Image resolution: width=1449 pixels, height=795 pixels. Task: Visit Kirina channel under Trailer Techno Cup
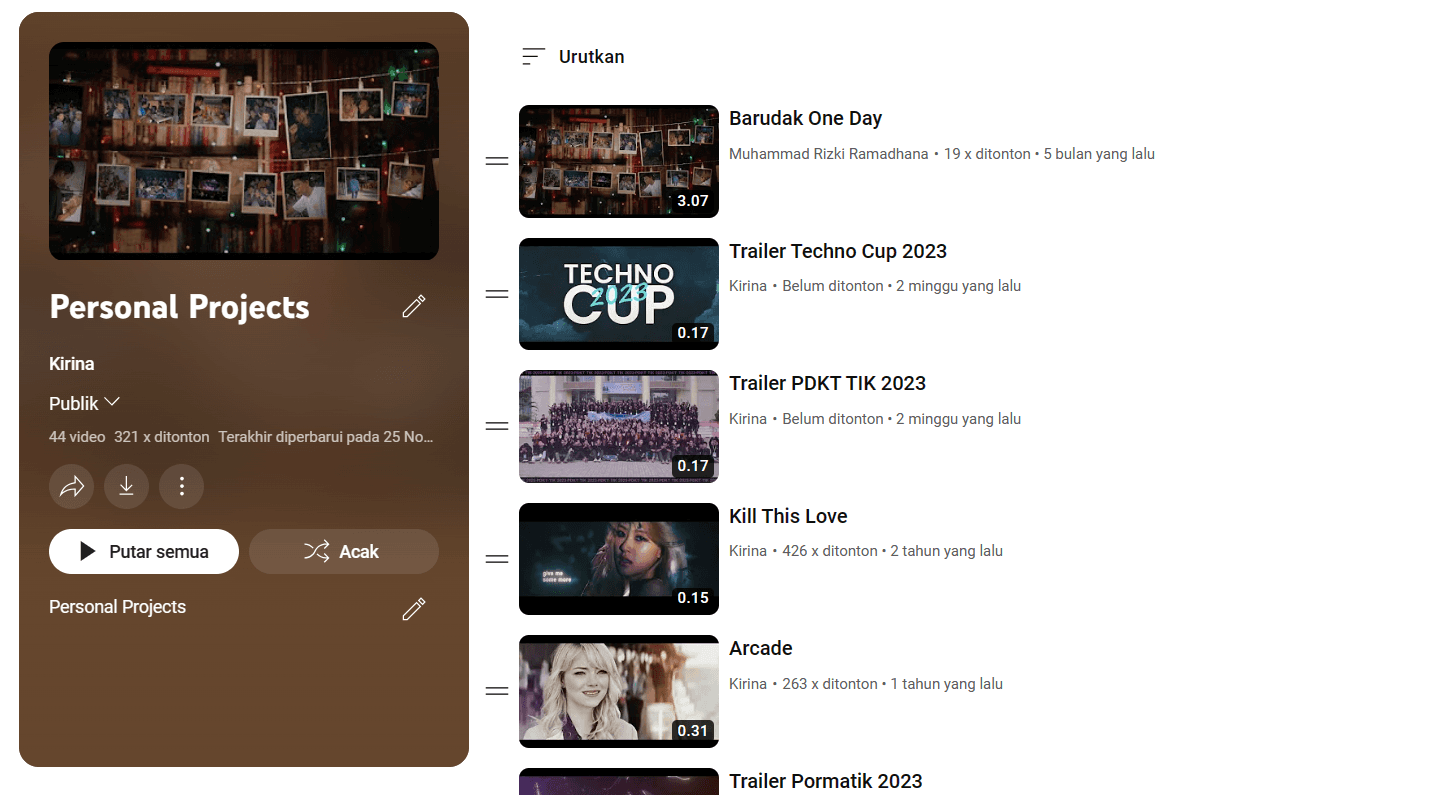pos(748,286)
